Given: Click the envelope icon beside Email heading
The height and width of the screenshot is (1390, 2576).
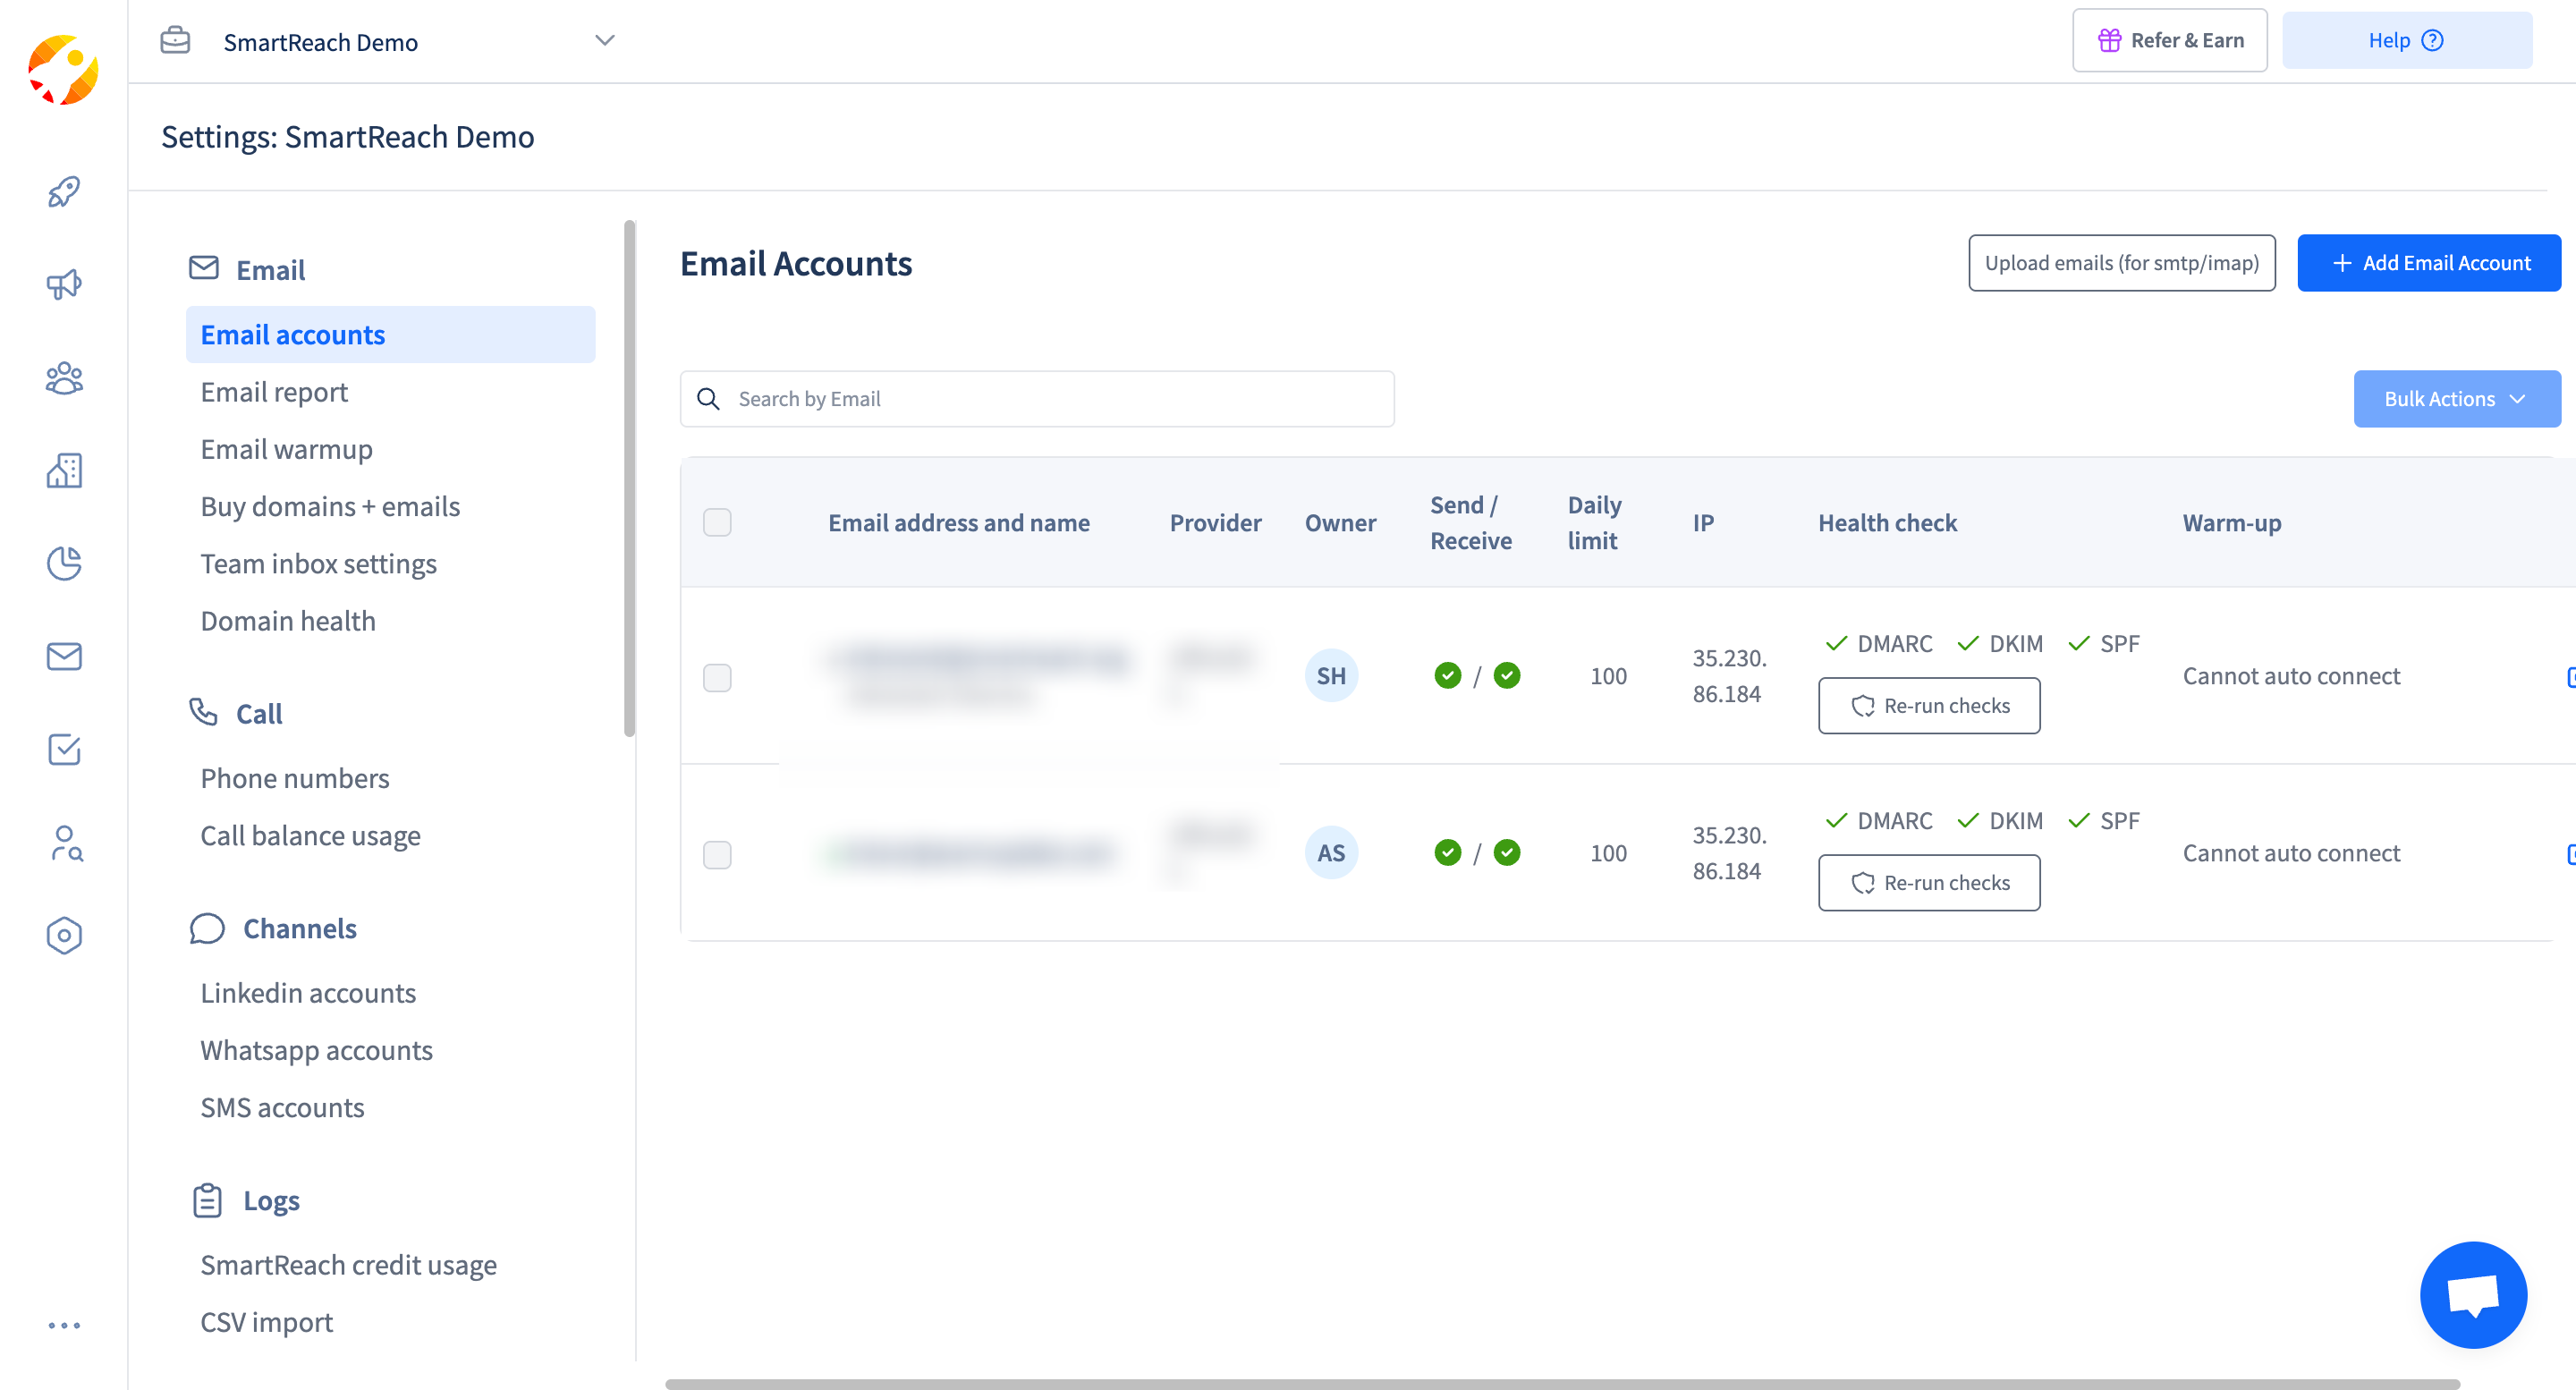Looking at the screenshot, I should 204,268.
